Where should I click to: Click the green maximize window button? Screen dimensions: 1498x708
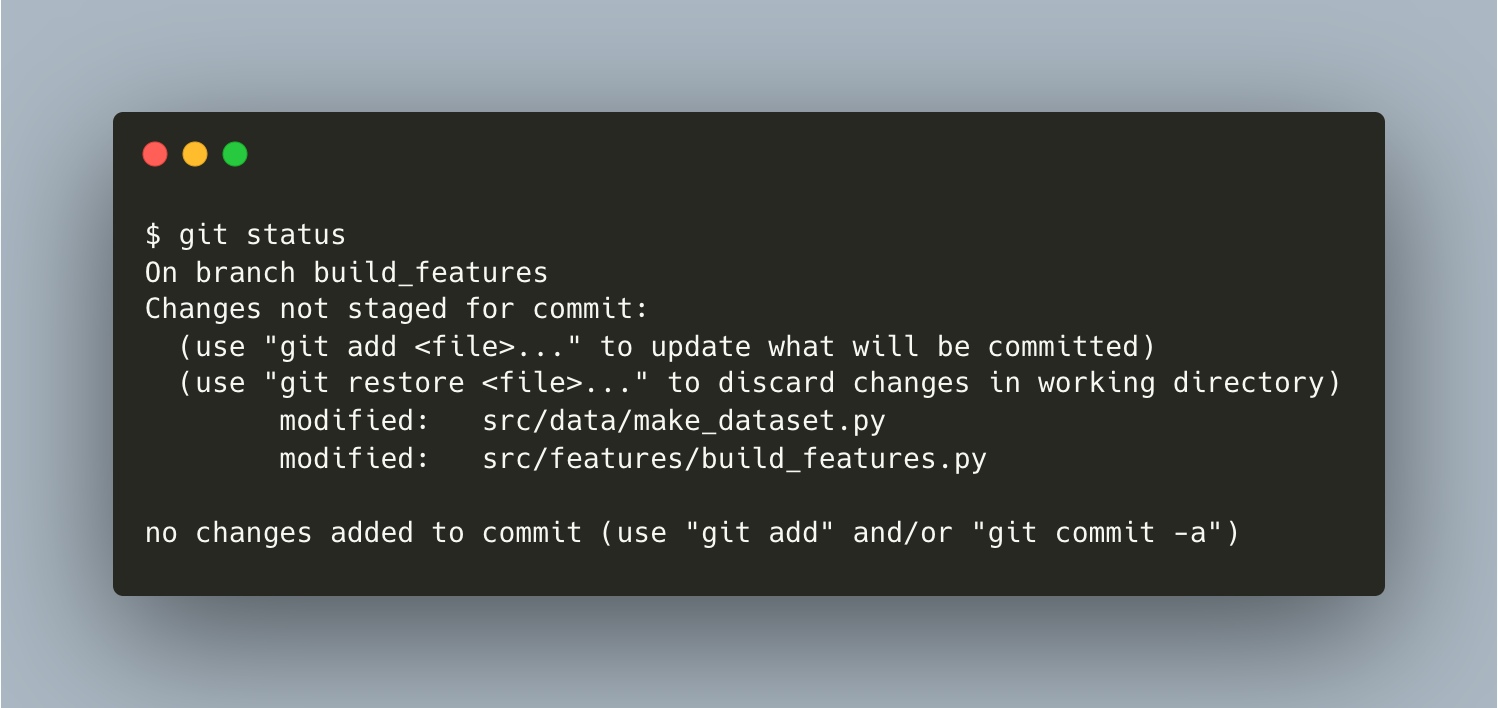click(235, 154)
